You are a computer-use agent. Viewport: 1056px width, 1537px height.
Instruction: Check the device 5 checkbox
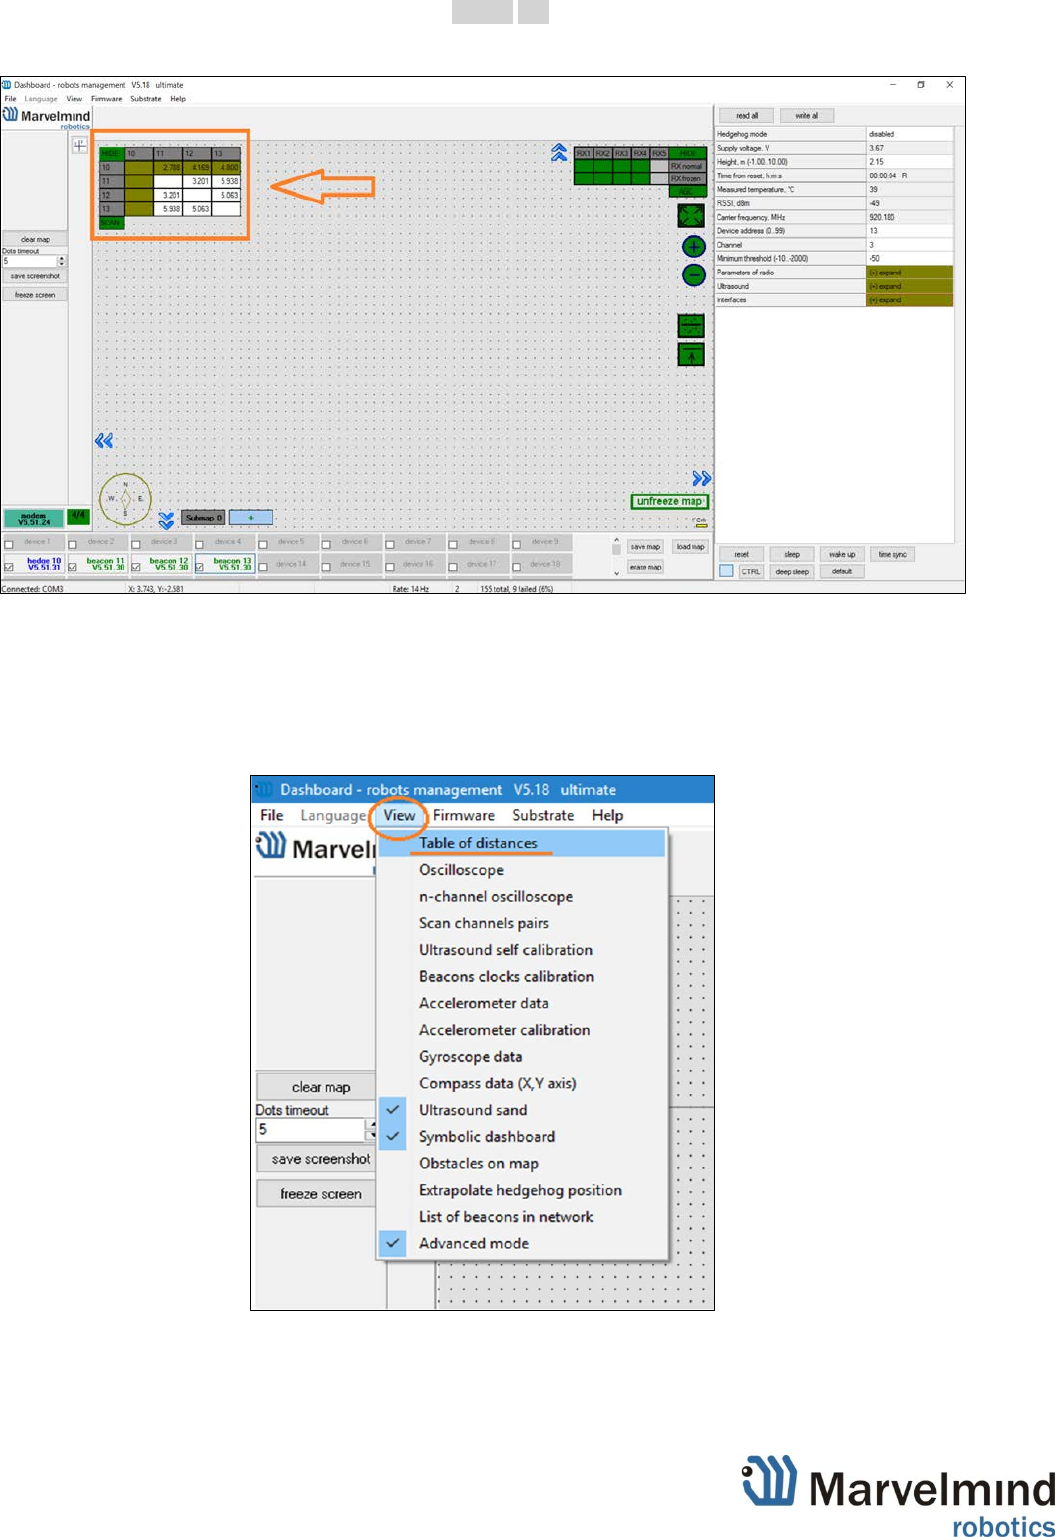click(x=263, y=544)
